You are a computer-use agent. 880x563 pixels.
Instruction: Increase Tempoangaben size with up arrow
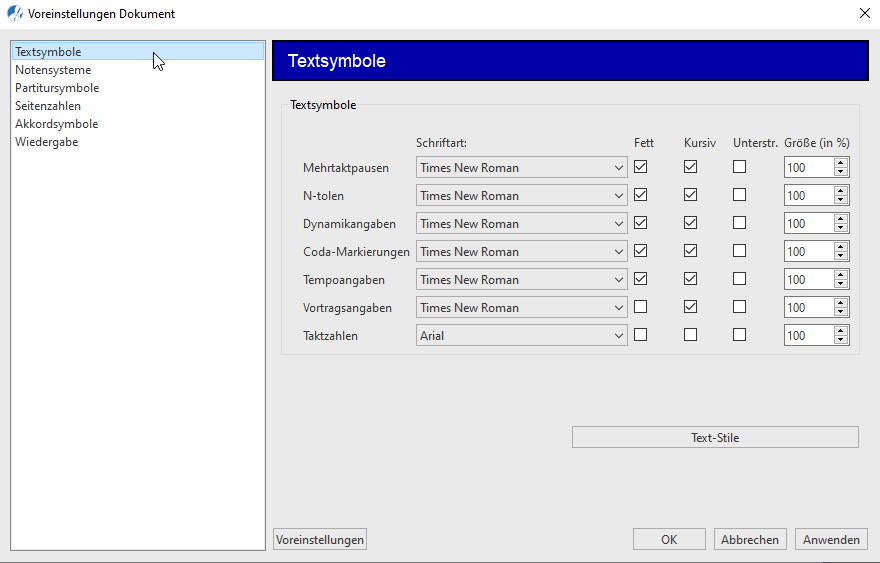click(x=841, y=275)
